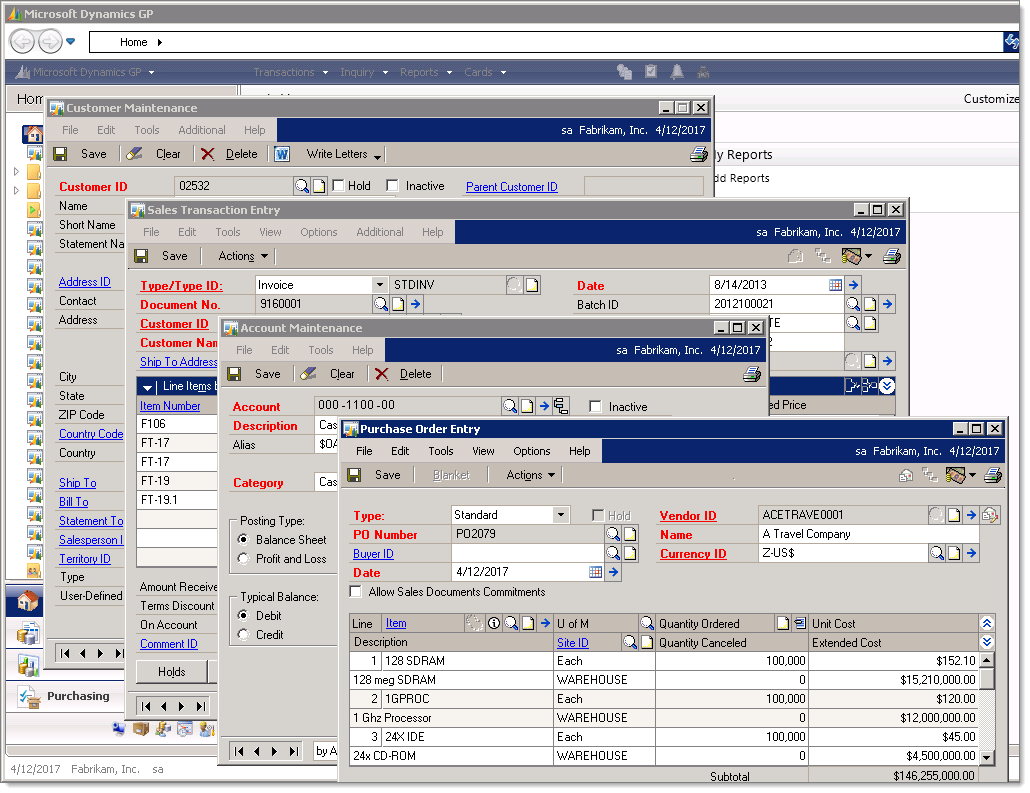Open Microsoft Dynamics GP main menu dropdown

(152, 72)
